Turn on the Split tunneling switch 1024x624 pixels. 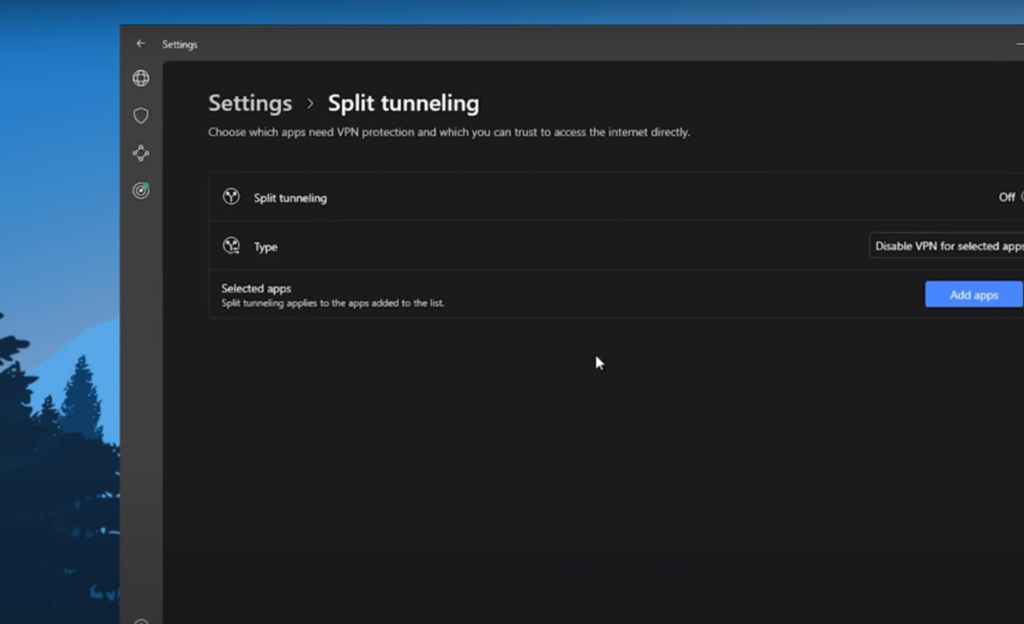[x=1021, y=197]
